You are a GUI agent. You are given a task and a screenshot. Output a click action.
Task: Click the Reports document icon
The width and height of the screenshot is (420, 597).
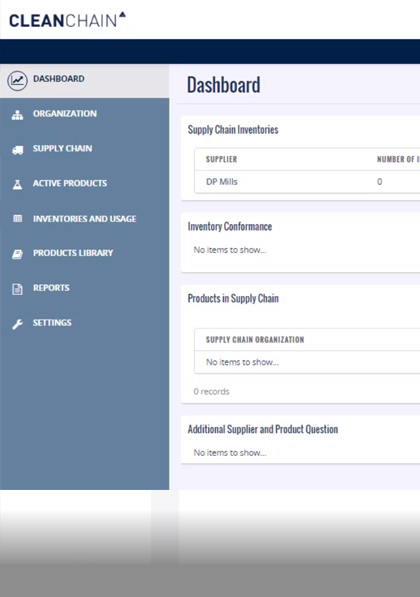coord(17,289)
